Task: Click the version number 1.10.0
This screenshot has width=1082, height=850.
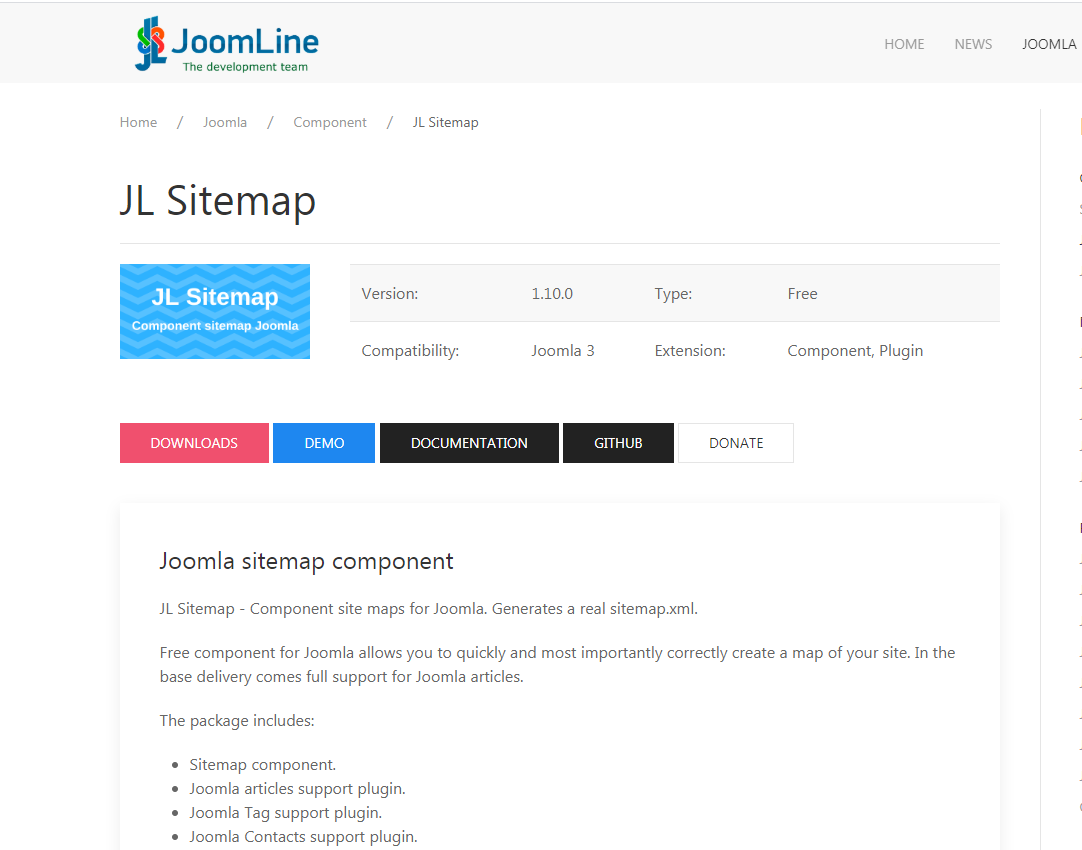Action: (552, 294)
